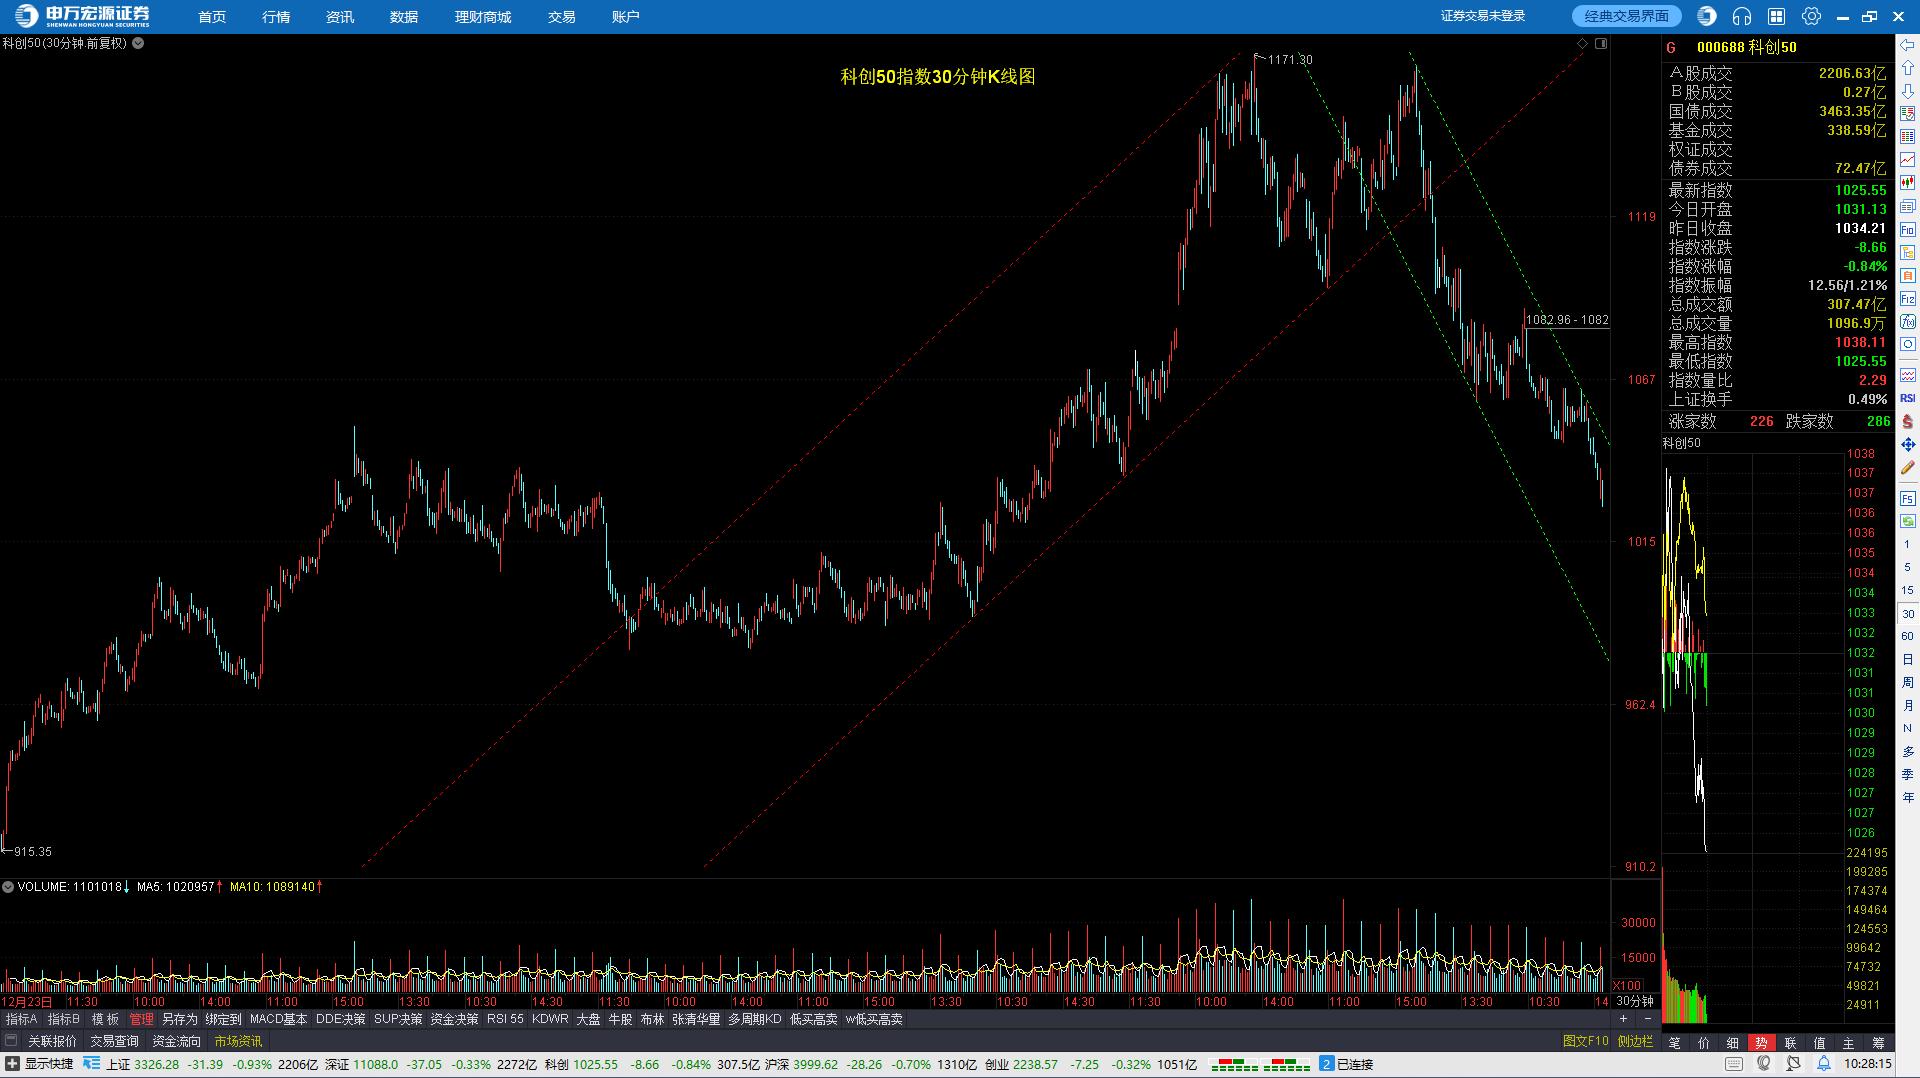Select the 势 tab under the mini chart

(x=1761, y=1043)
